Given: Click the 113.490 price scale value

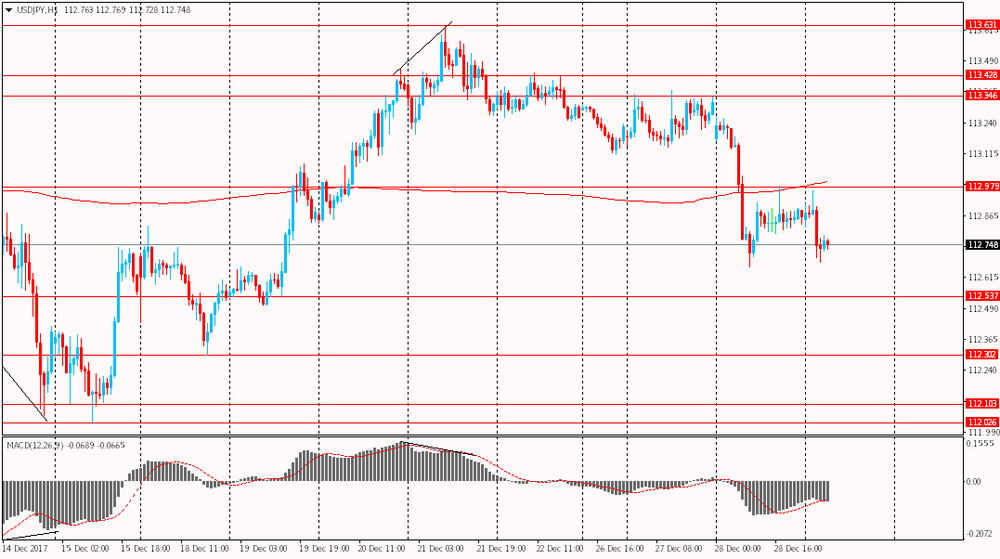Looking at the screenshot, I should [983, 61].
